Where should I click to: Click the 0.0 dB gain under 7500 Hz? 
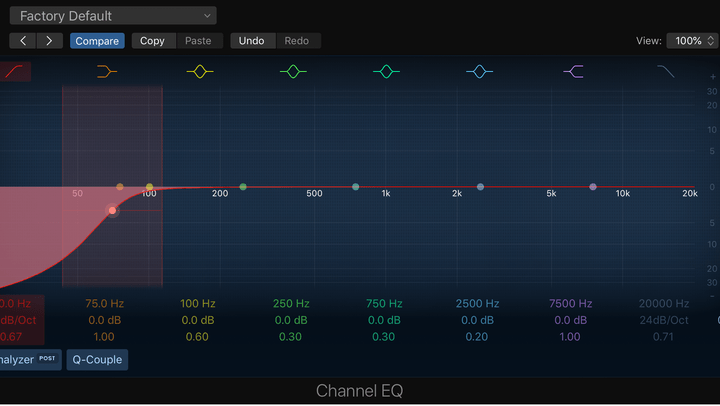[x=571, y=320]
